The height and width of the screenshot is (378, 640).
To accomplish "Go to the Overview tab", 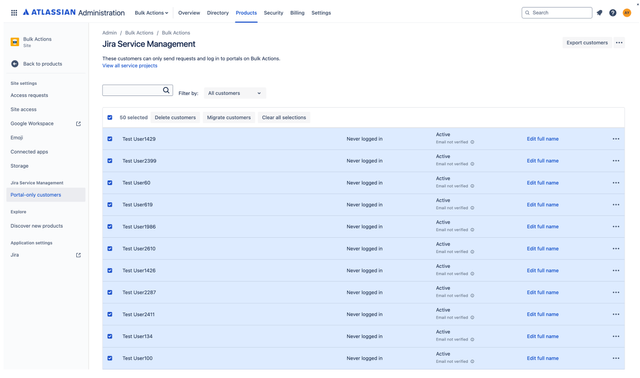I will pos(189,13).
